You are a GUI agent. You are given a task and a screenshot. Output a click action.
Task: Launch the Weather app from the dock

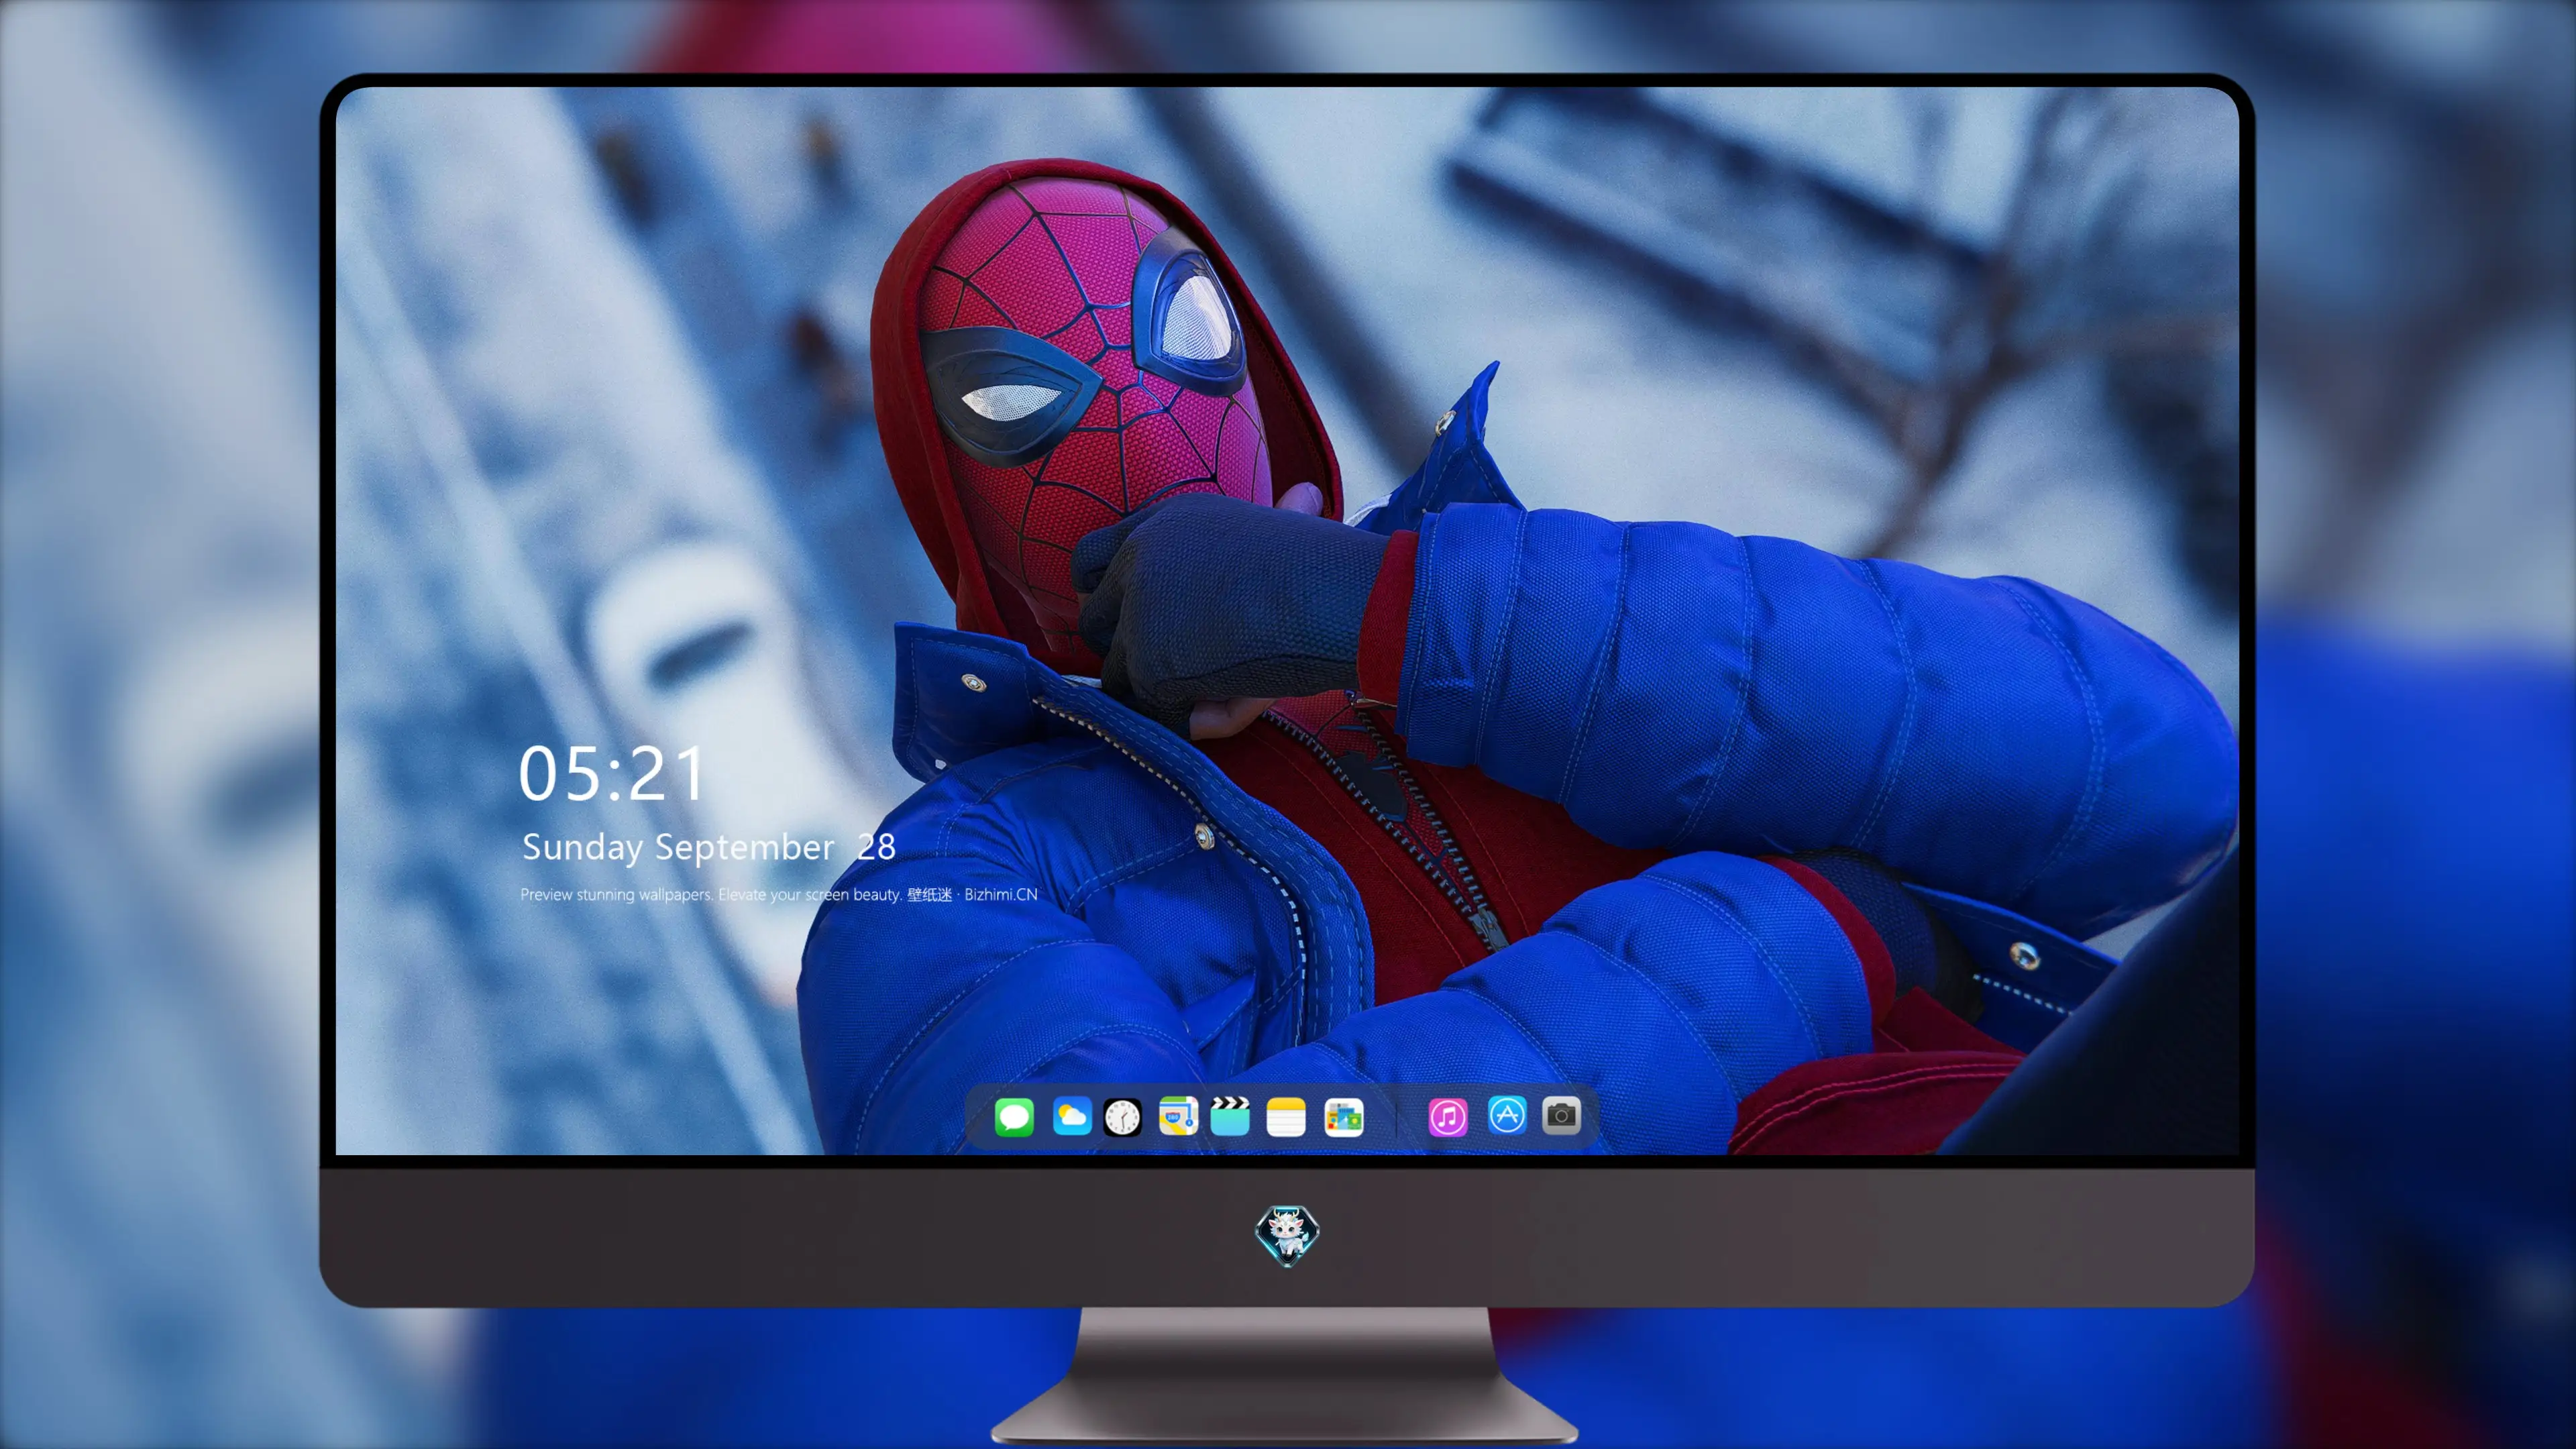pos(1072,1116)
